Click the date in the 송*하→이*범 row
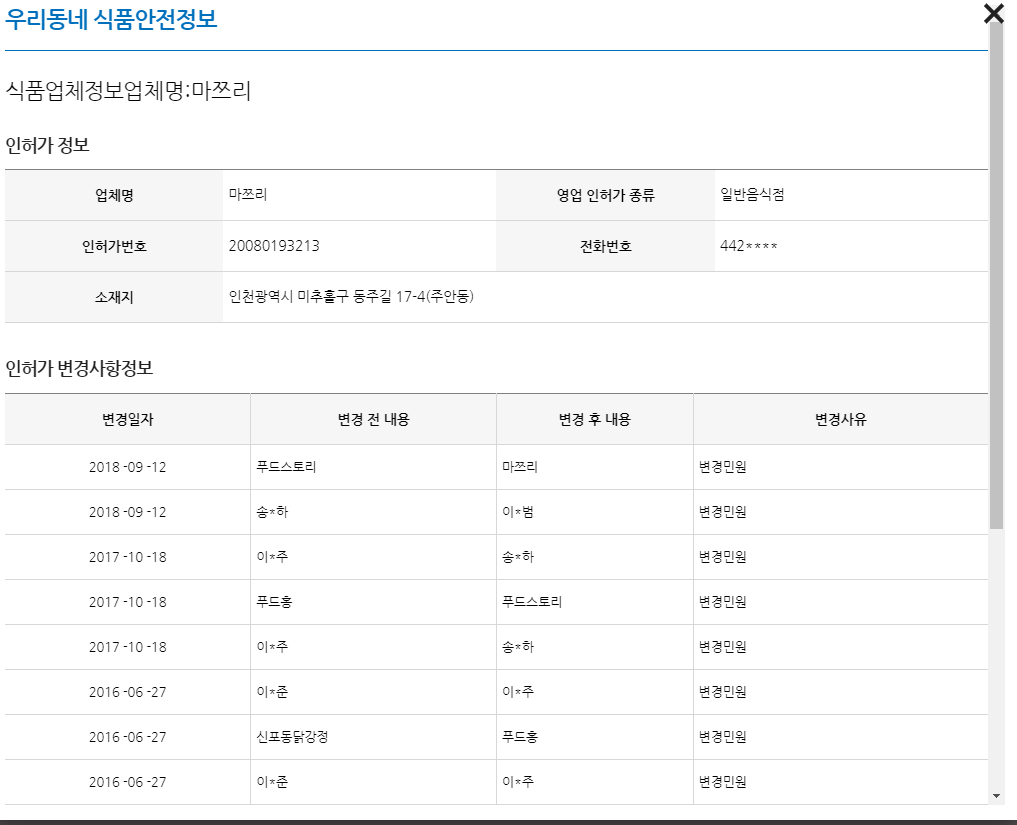Viewport: 1017px width, 825px height. pyautogui.click(x=128, y=512)
